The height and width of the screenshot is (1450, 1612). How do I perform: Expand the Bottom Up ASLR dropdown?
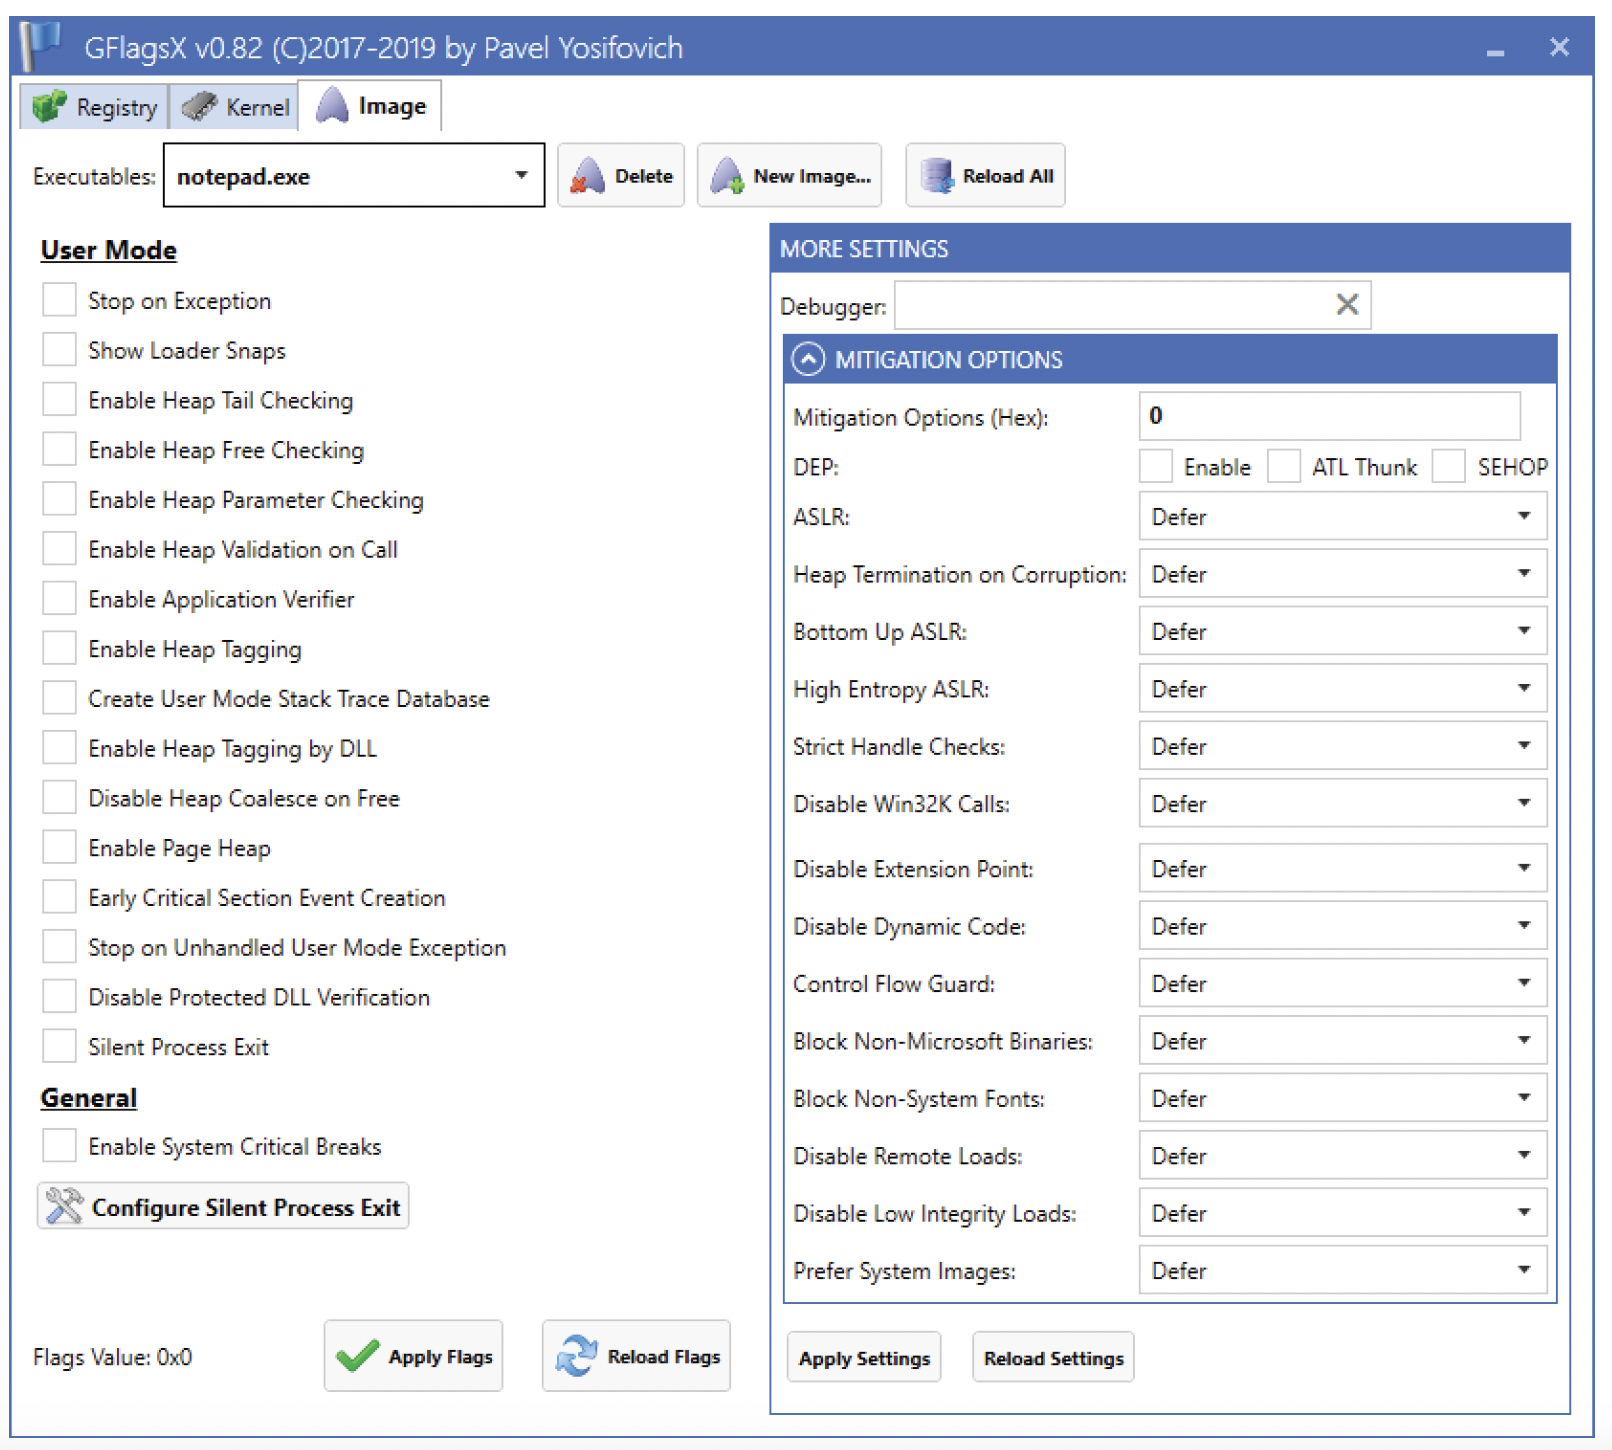pyautogui.click(x=1343, y=631)
